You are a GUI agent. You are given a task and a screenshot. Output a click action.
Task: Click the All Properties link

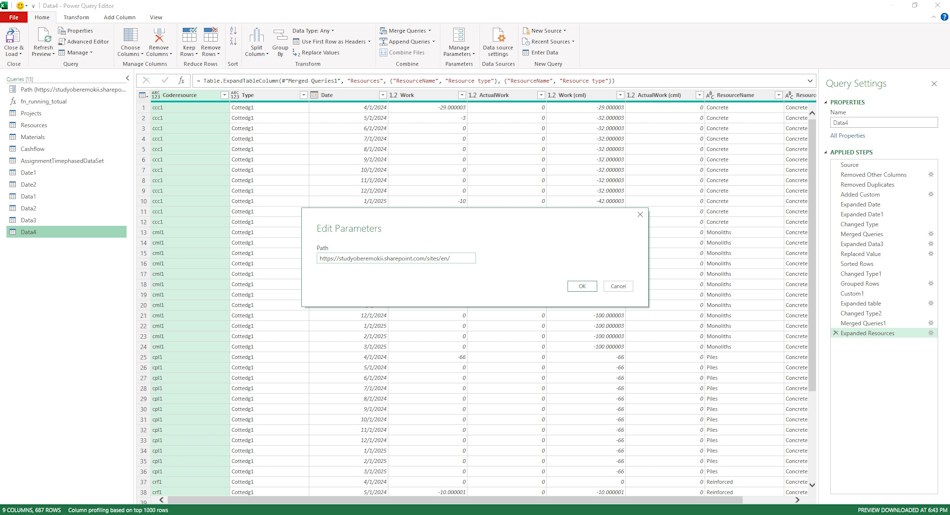pos(848,136)
